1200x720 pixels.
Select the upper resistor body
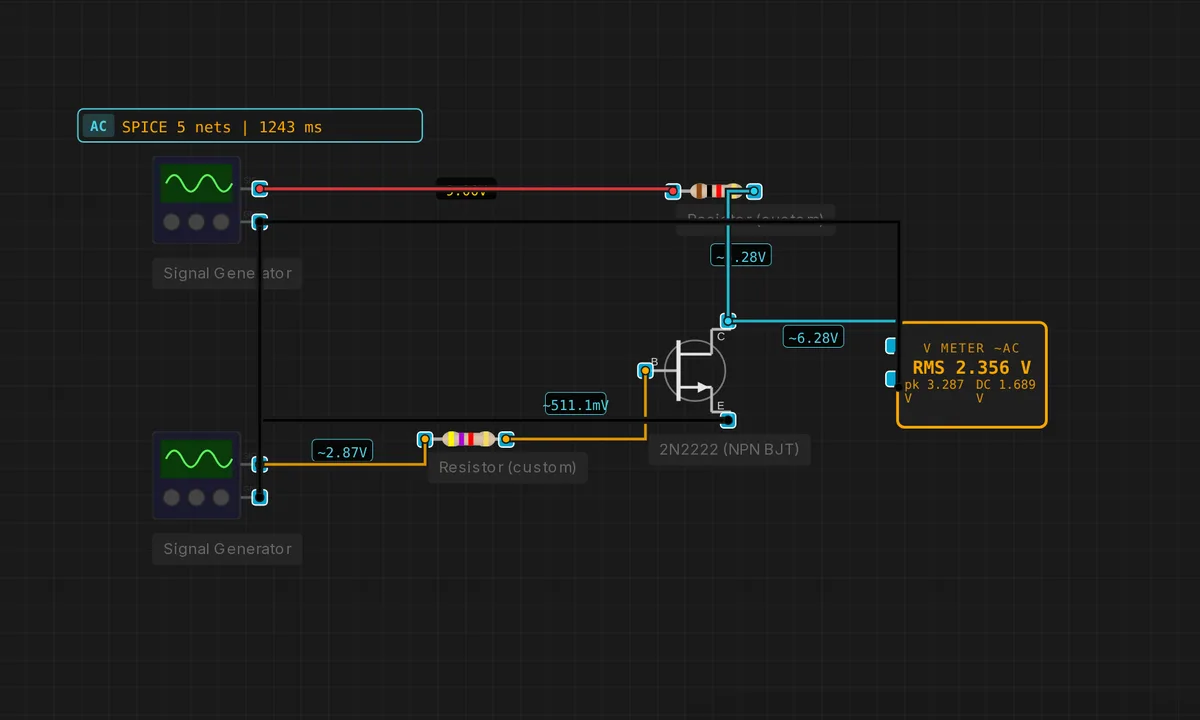(714, 191)
